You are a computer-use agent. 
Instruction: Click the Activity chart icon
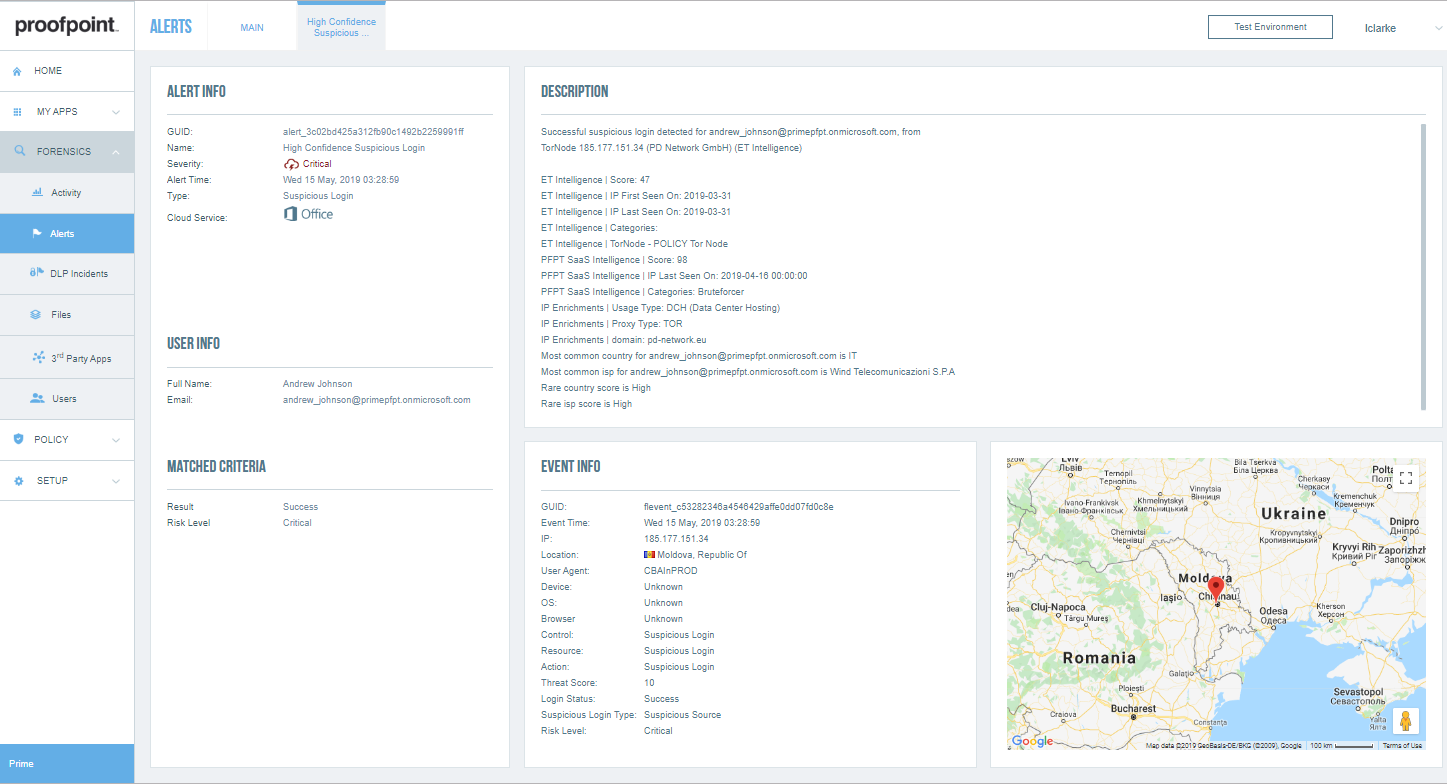coord(37,192)
